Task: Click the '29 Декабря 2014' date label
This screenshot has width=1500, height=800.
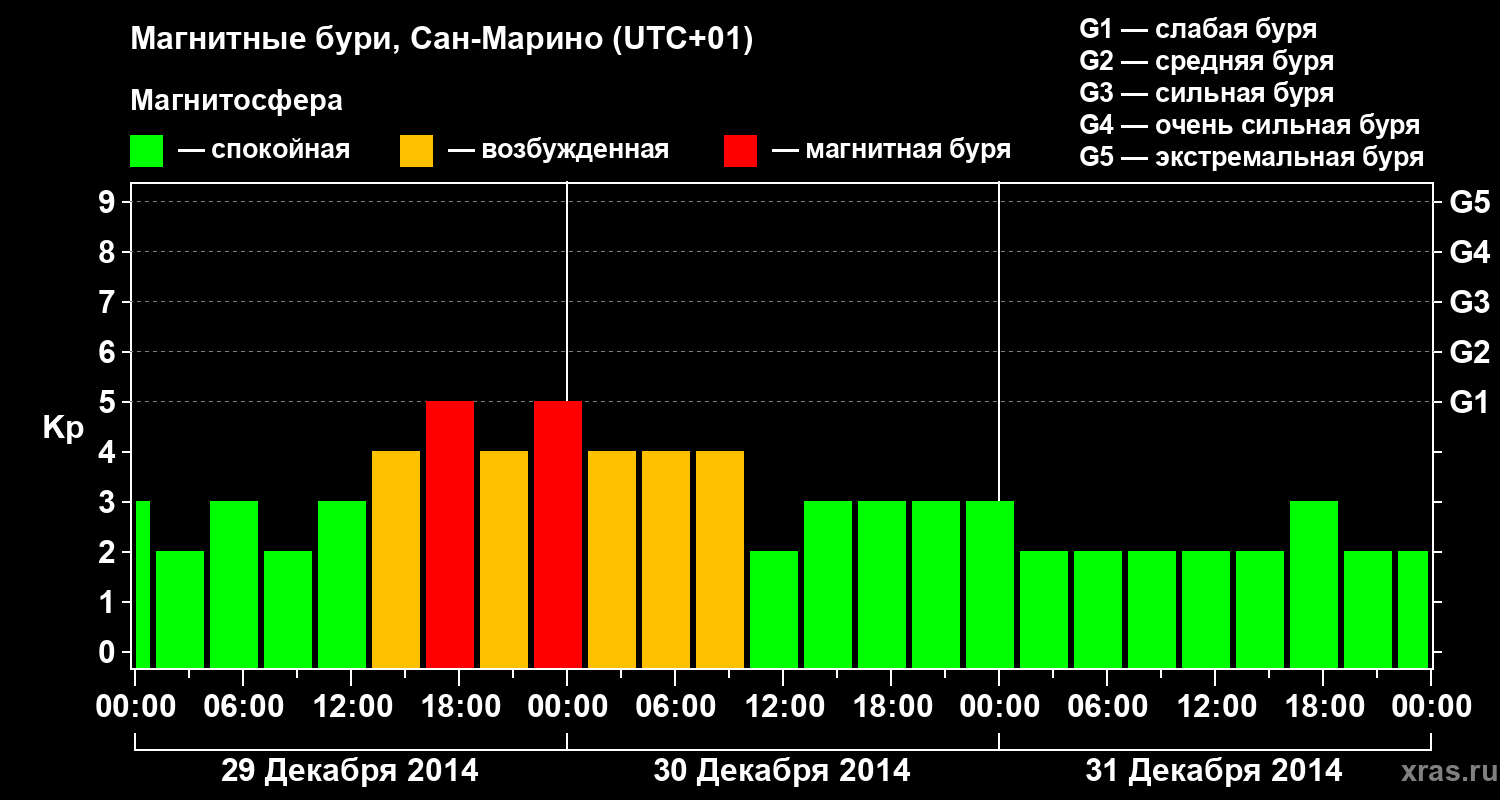Action: coord(349,771)
